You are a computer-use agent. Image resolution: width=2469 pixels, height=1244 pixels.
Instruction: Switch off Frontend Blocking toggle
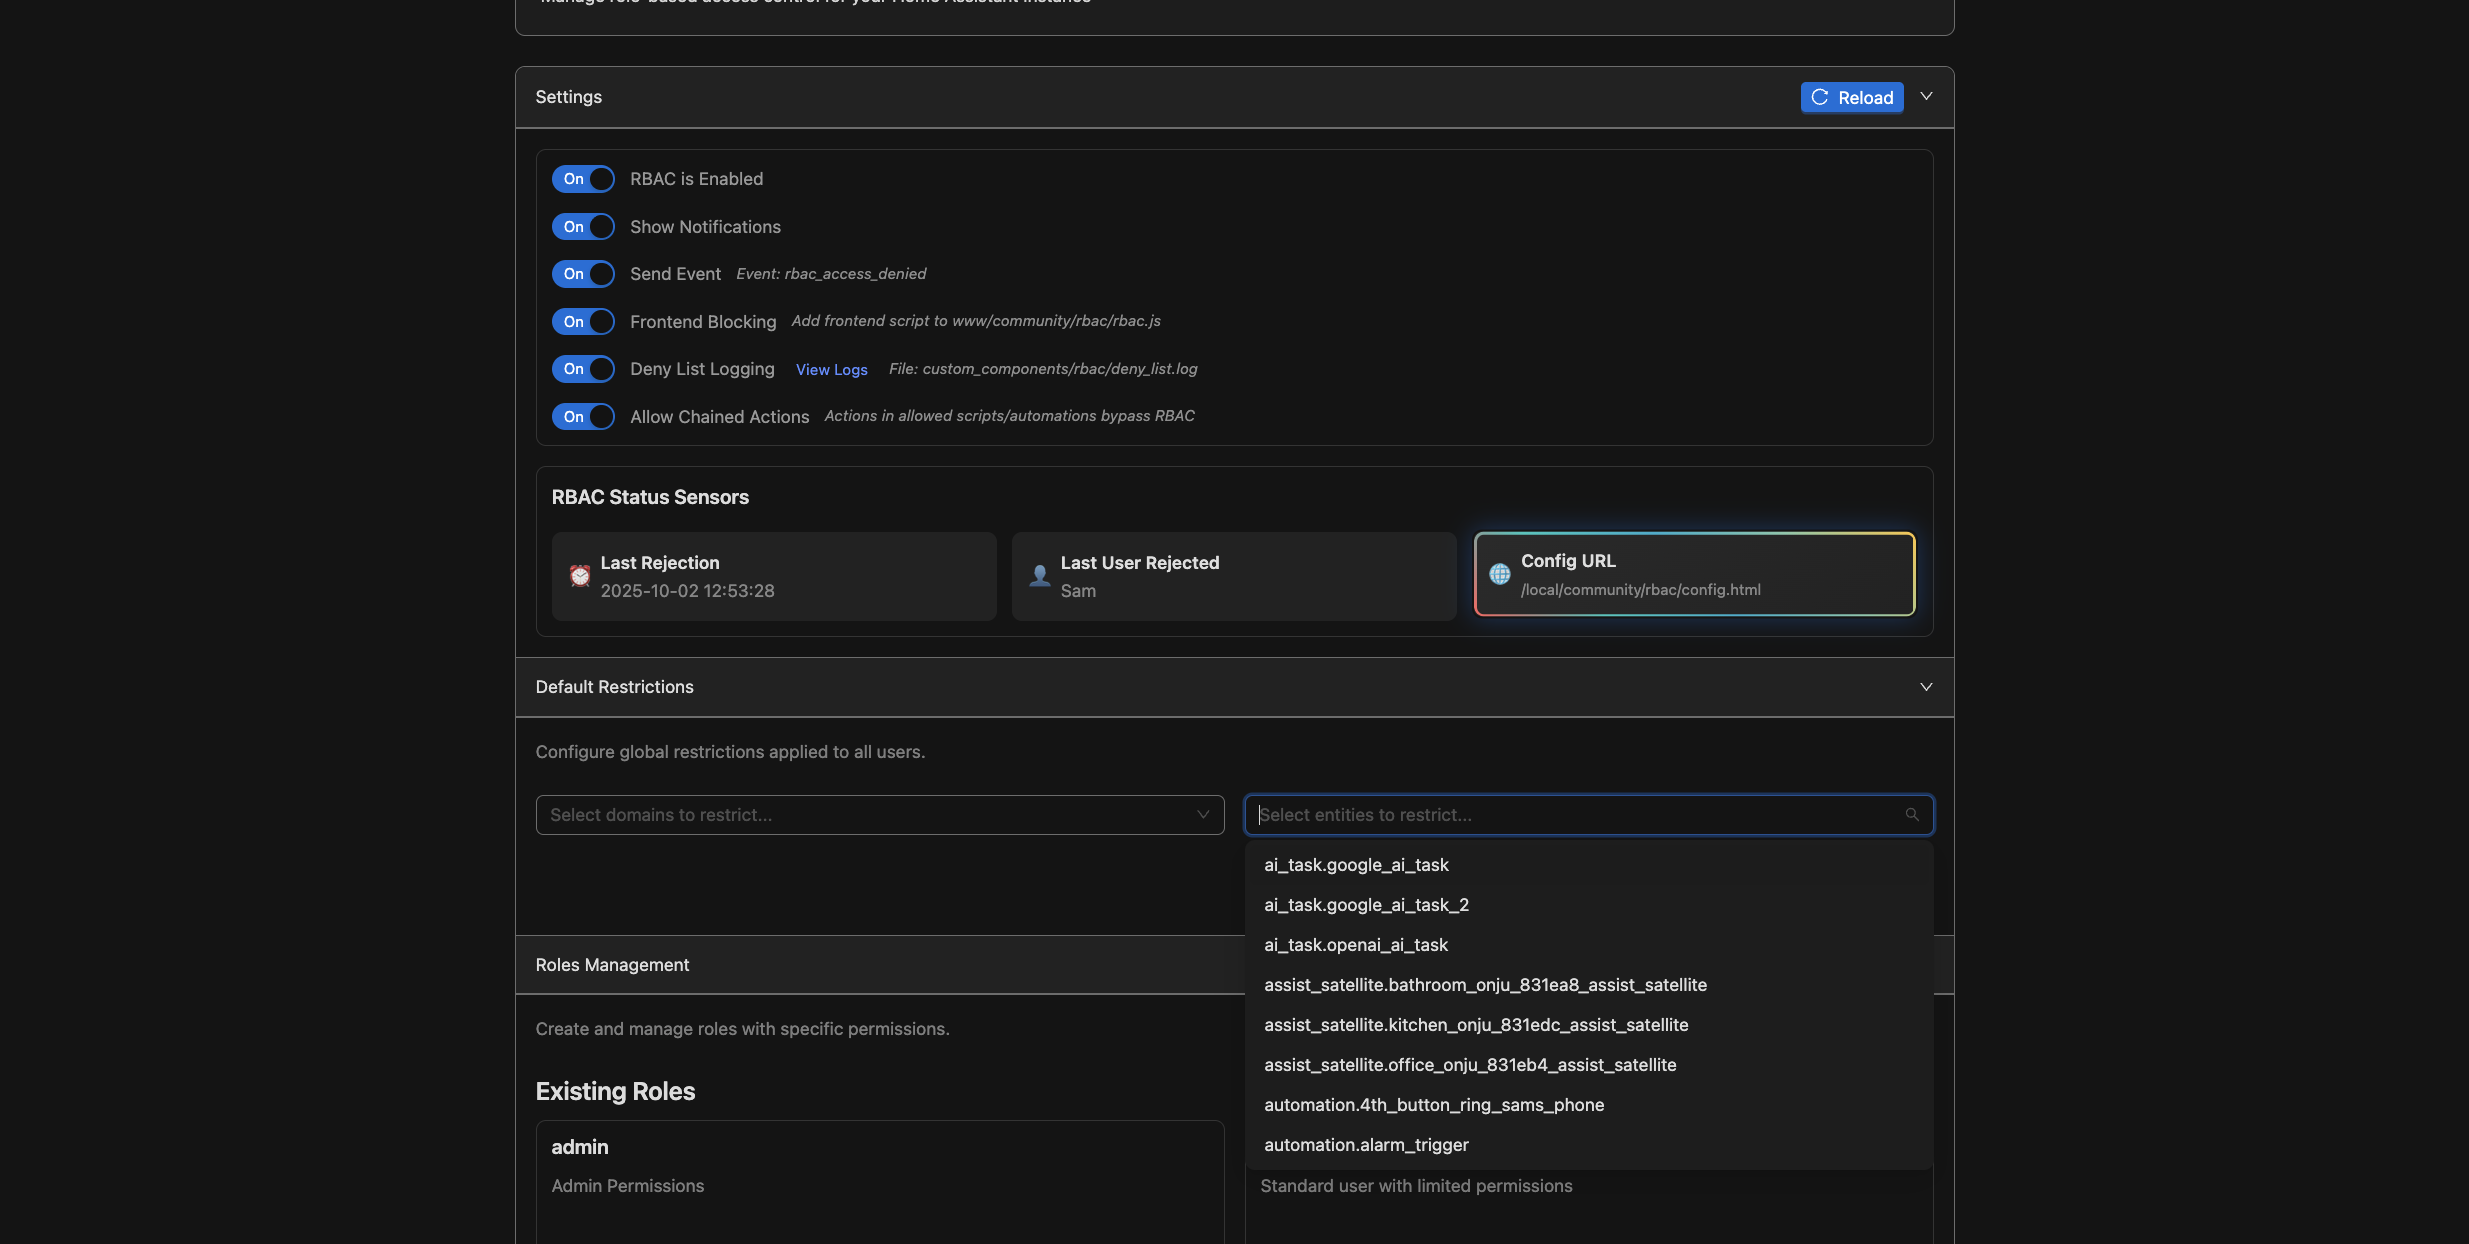583,322
